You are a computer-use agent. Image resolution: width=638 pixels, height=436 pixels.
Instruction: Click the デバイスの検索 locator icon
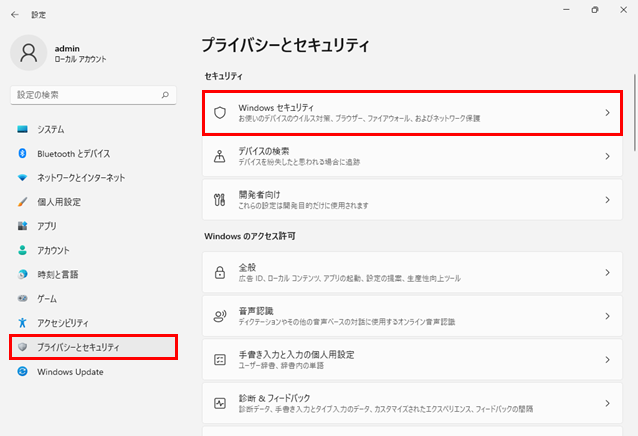[x=220, y=156]
